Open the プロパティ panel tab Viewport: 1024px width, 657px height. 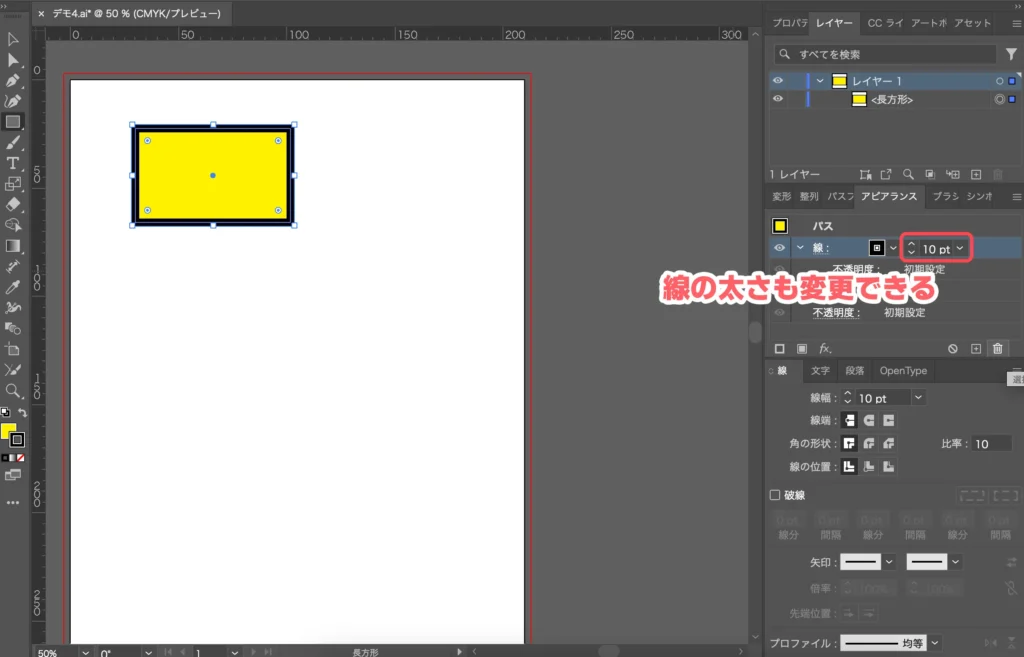[789, 23]
